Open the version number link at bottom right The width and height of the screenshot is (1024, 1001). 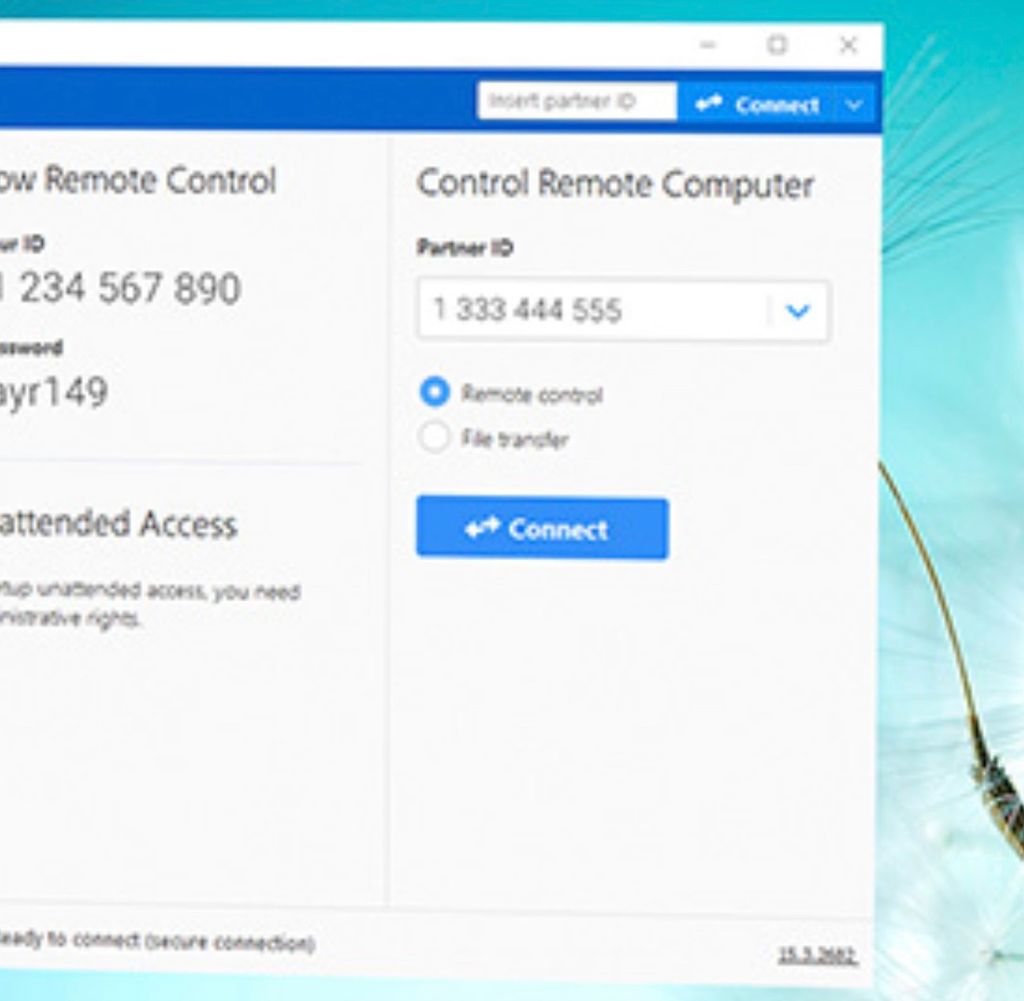point(817,955)
